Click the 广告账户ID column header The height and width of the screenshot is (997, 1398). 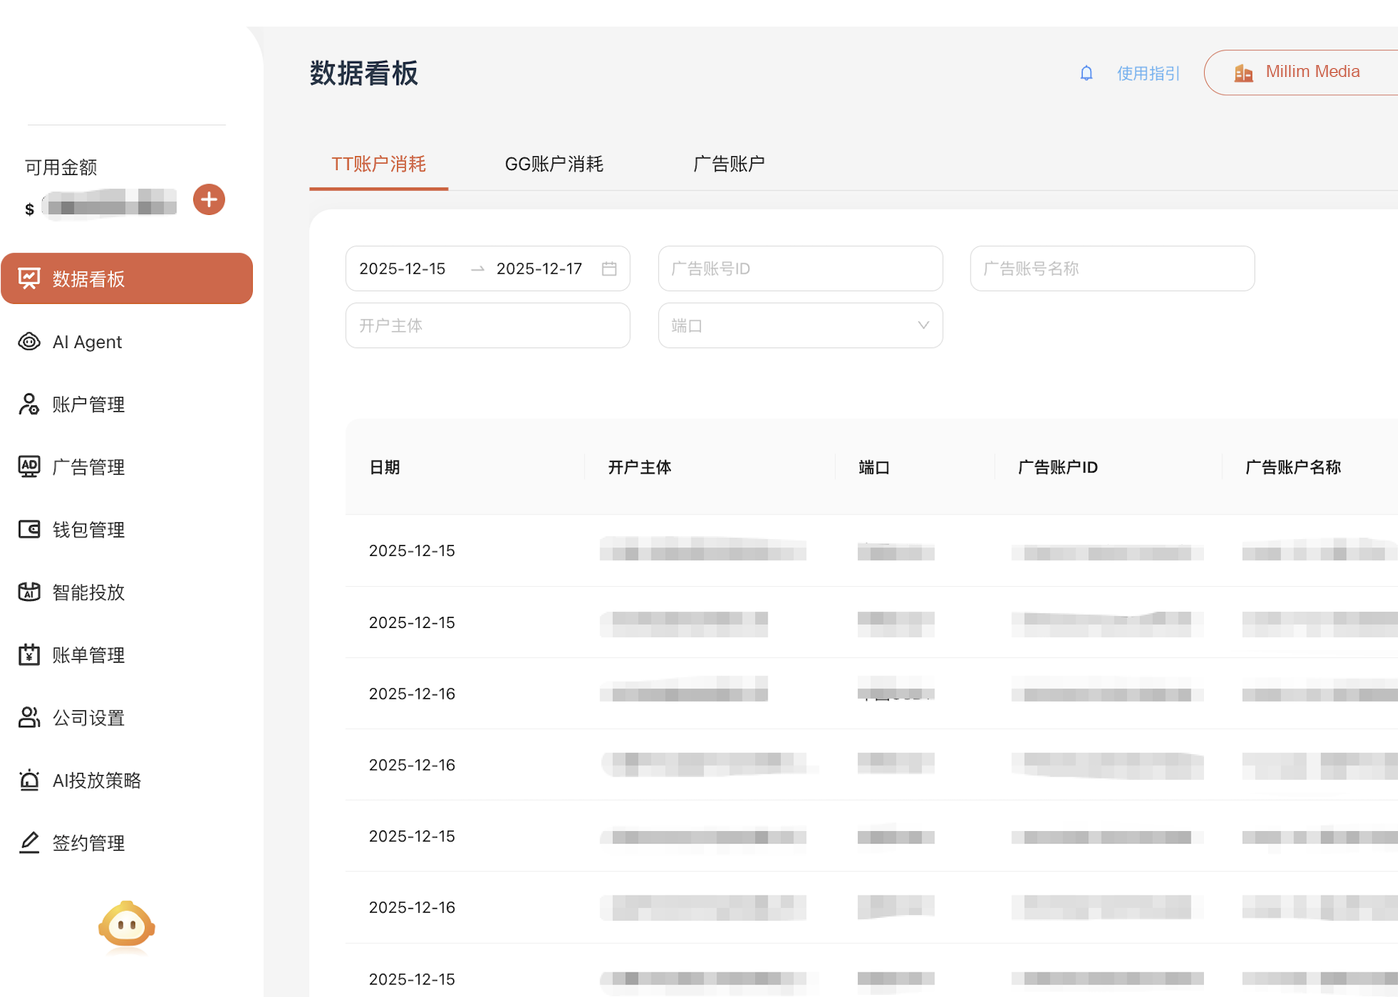coord(1058,467)
